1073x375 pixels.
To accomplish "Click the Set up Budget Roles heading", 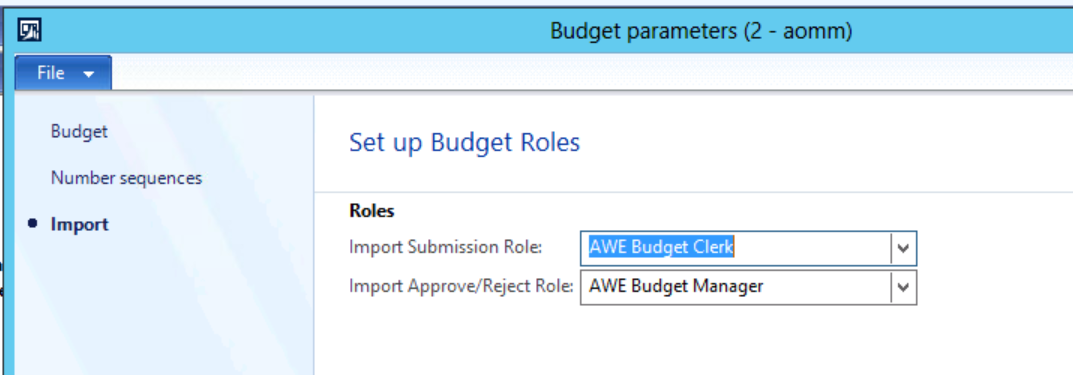I will click(x=465, y=142).
